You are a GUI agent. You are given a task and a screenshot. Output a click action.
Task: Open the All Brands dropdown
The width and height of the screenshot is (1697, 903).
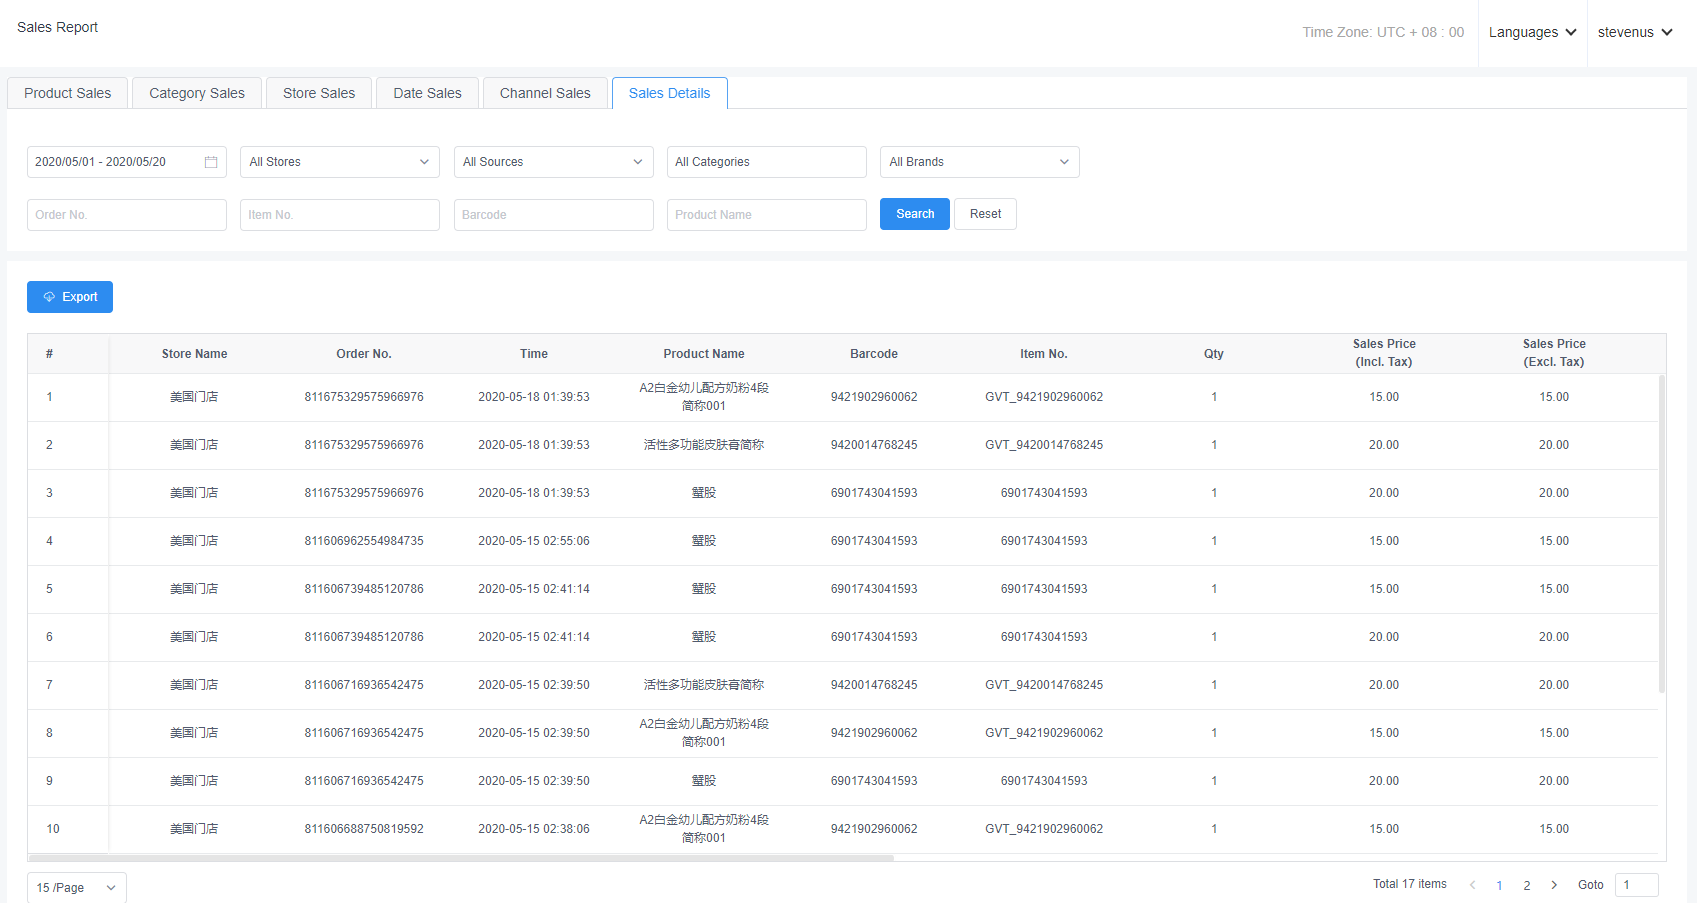[x=979, y=162]
